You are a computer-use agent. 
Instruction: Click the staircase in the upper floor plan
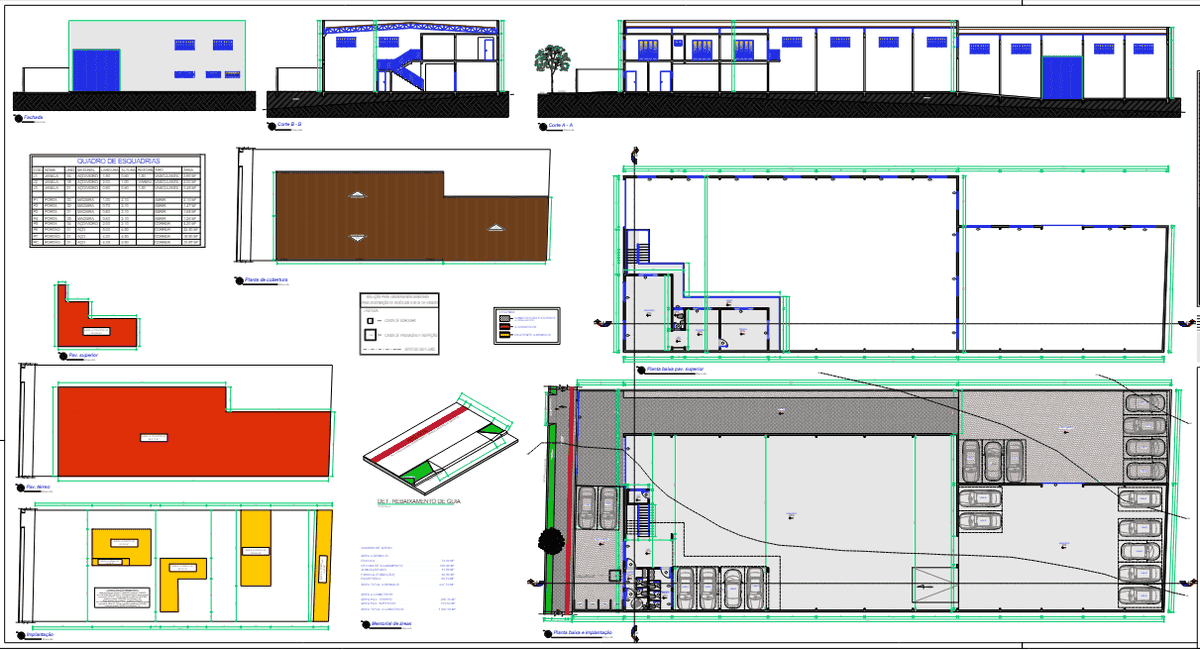tap(638, 248)
